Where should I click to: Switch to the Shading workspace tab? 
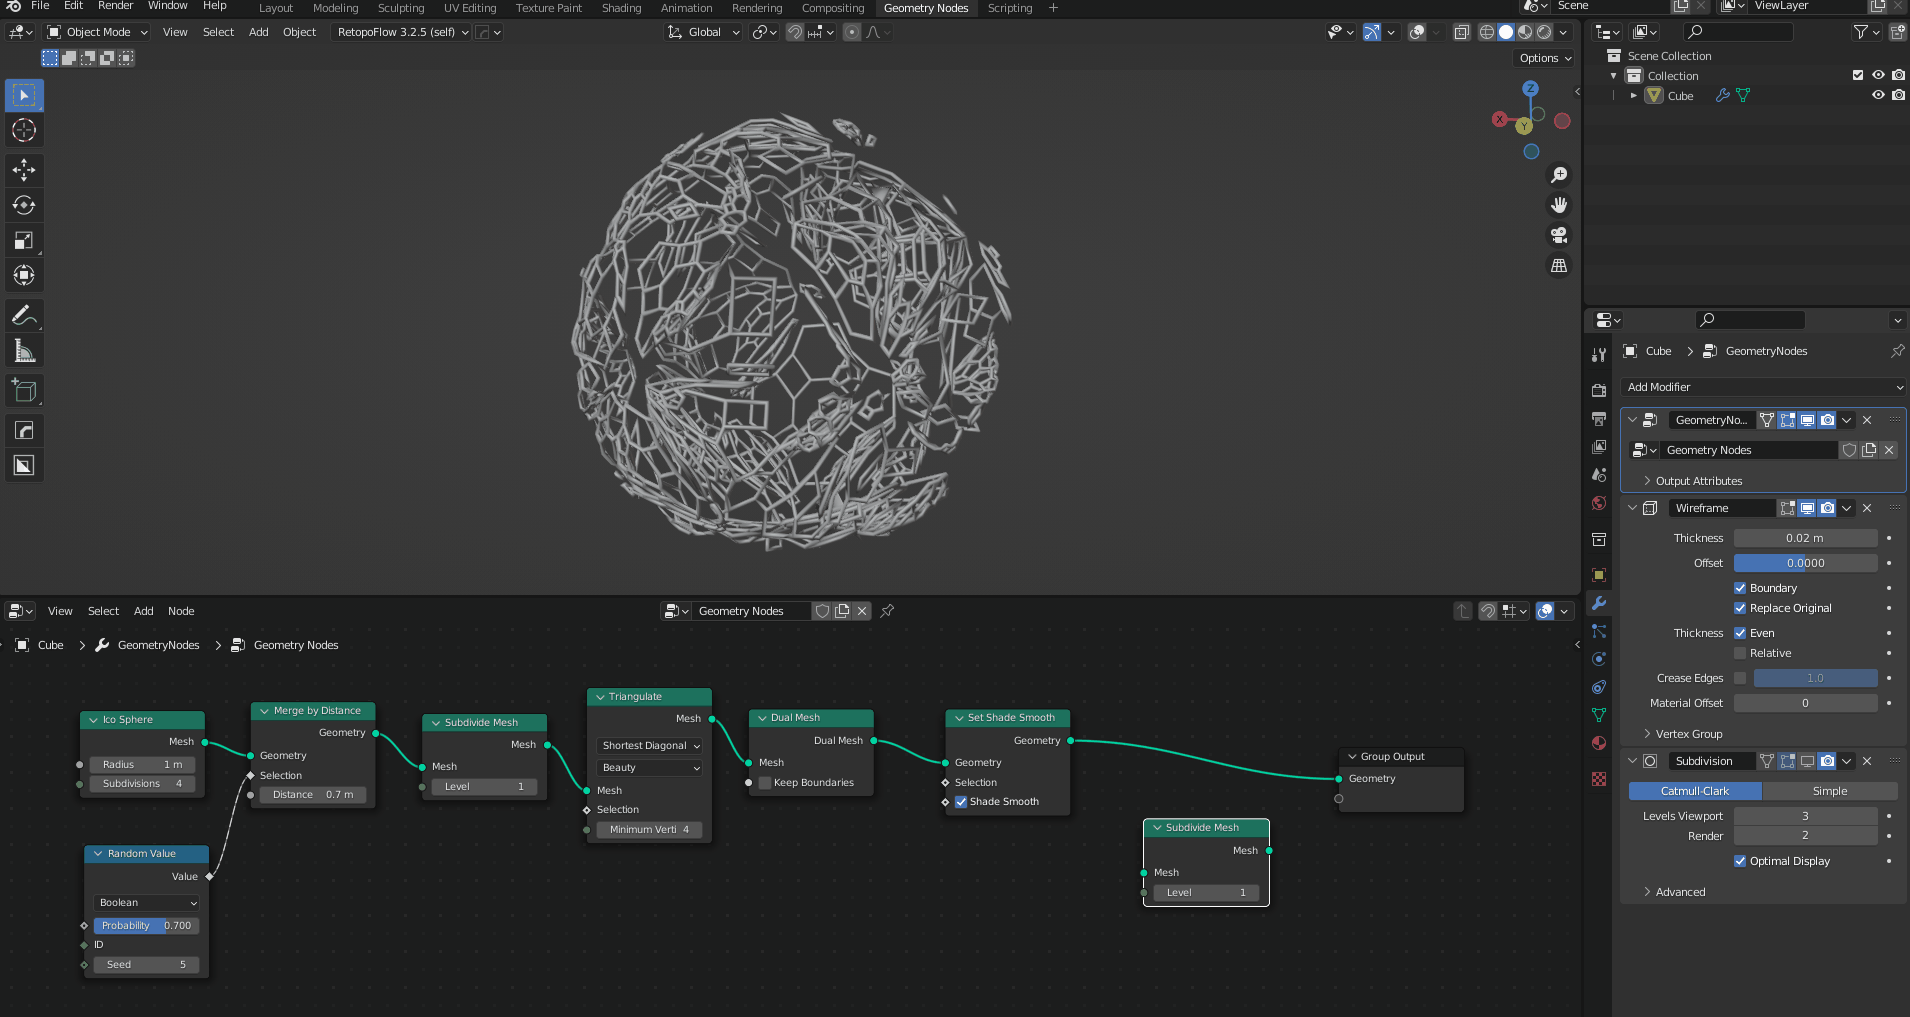pyautogui.click(x=621, y=8)
